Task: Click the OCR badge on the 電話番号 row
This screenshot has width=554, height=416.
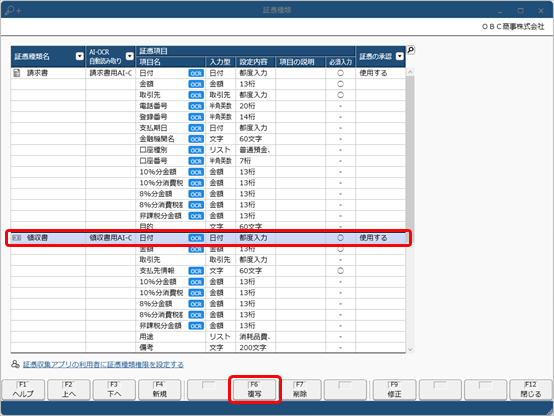Action: 196,106
